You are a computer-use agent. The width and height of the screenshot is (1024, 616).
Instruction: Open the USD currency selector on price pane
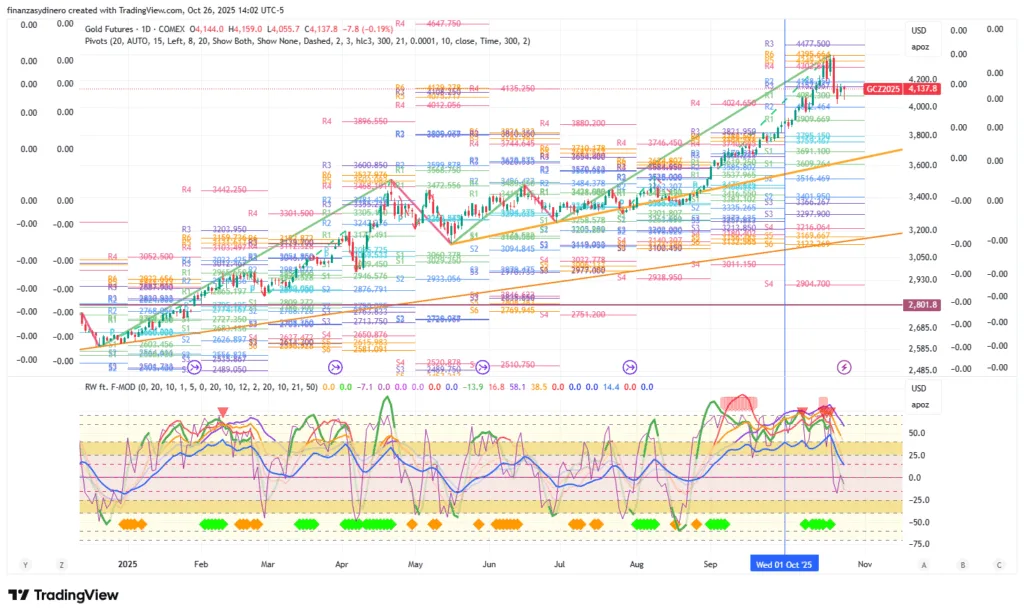(920, 30)
